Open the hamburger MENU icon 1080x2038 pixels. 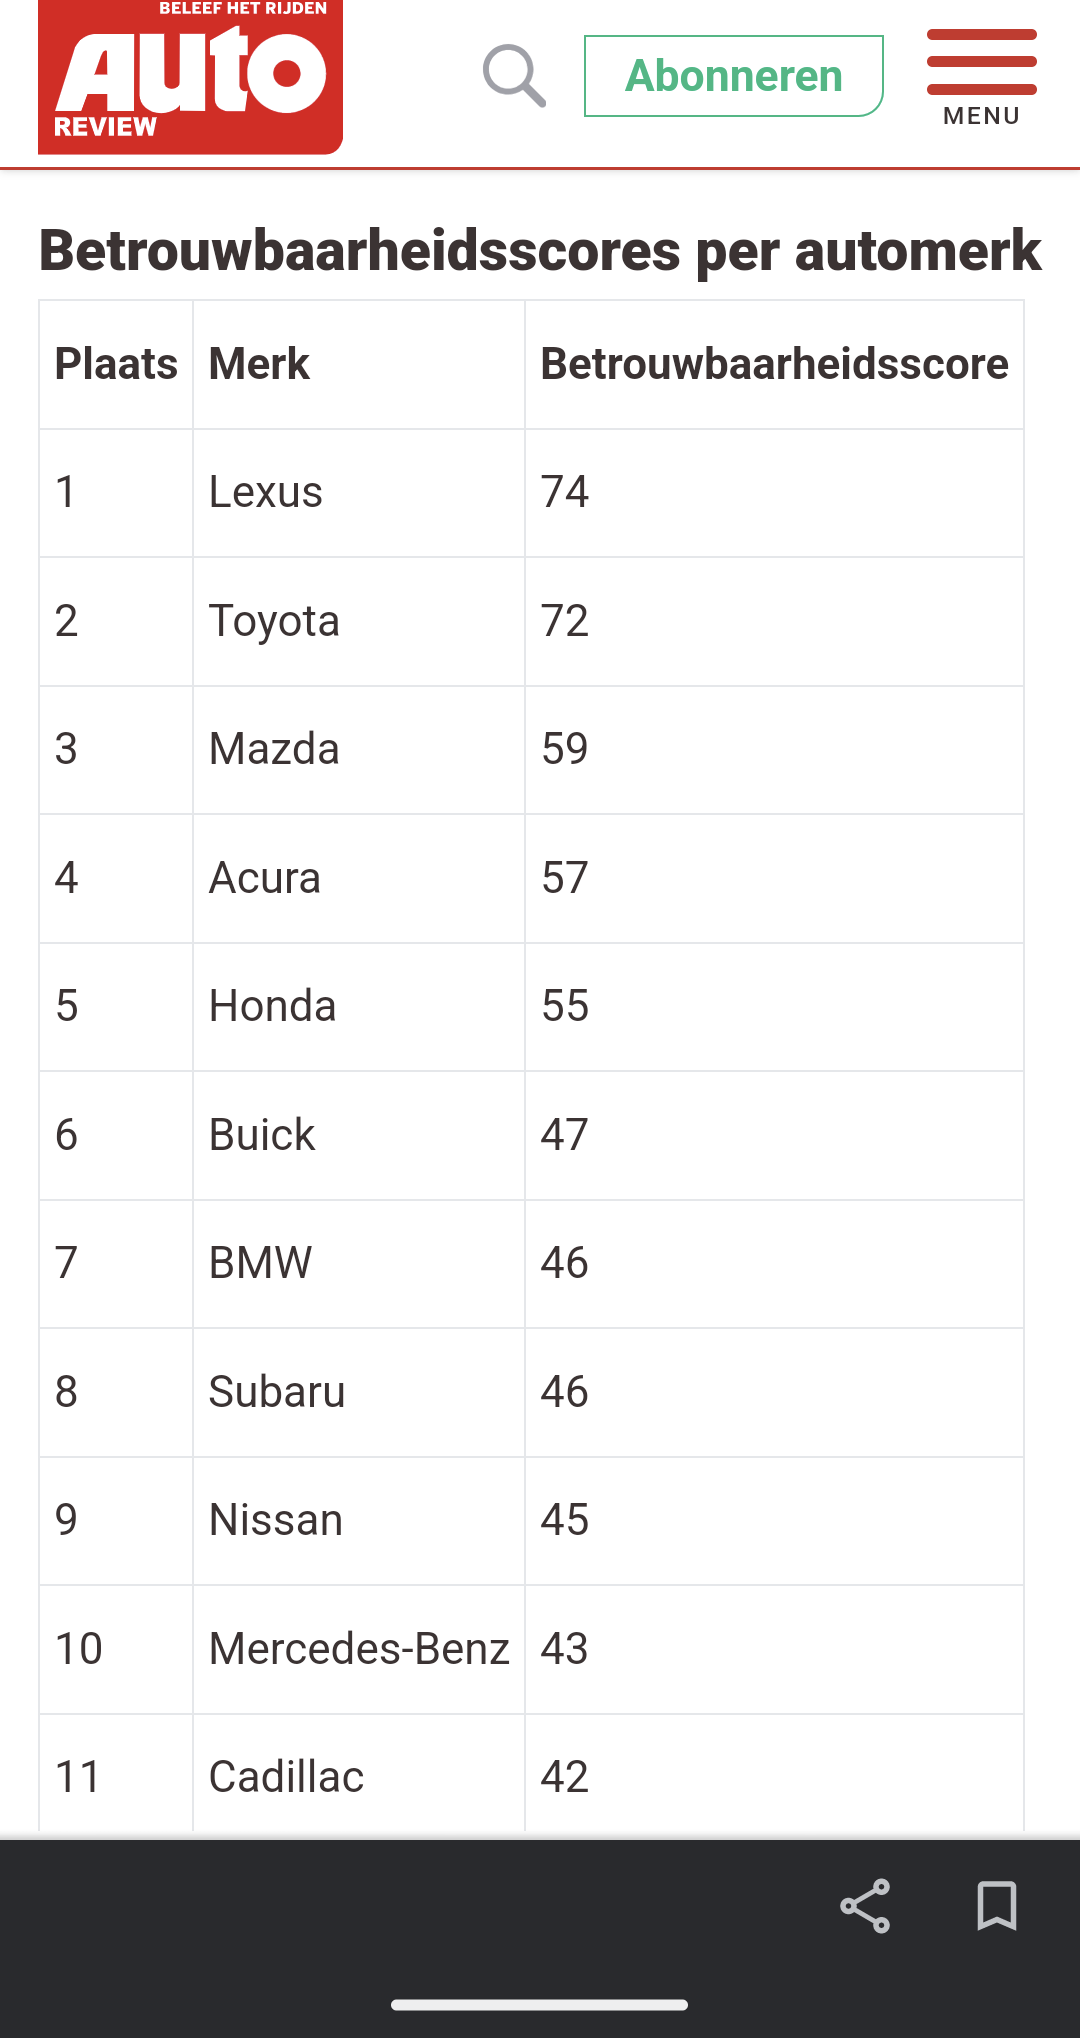[x=981, y=77]
